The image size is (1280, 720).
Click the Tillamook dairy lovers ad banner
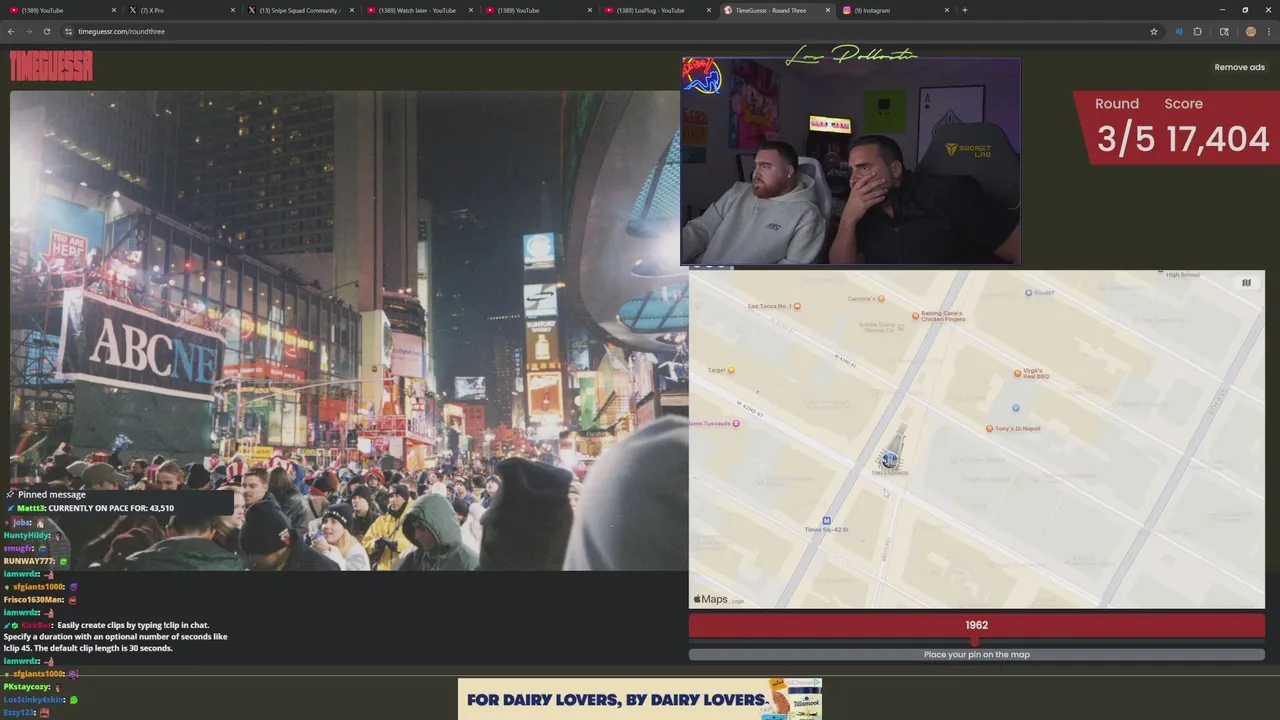(640, 699)
